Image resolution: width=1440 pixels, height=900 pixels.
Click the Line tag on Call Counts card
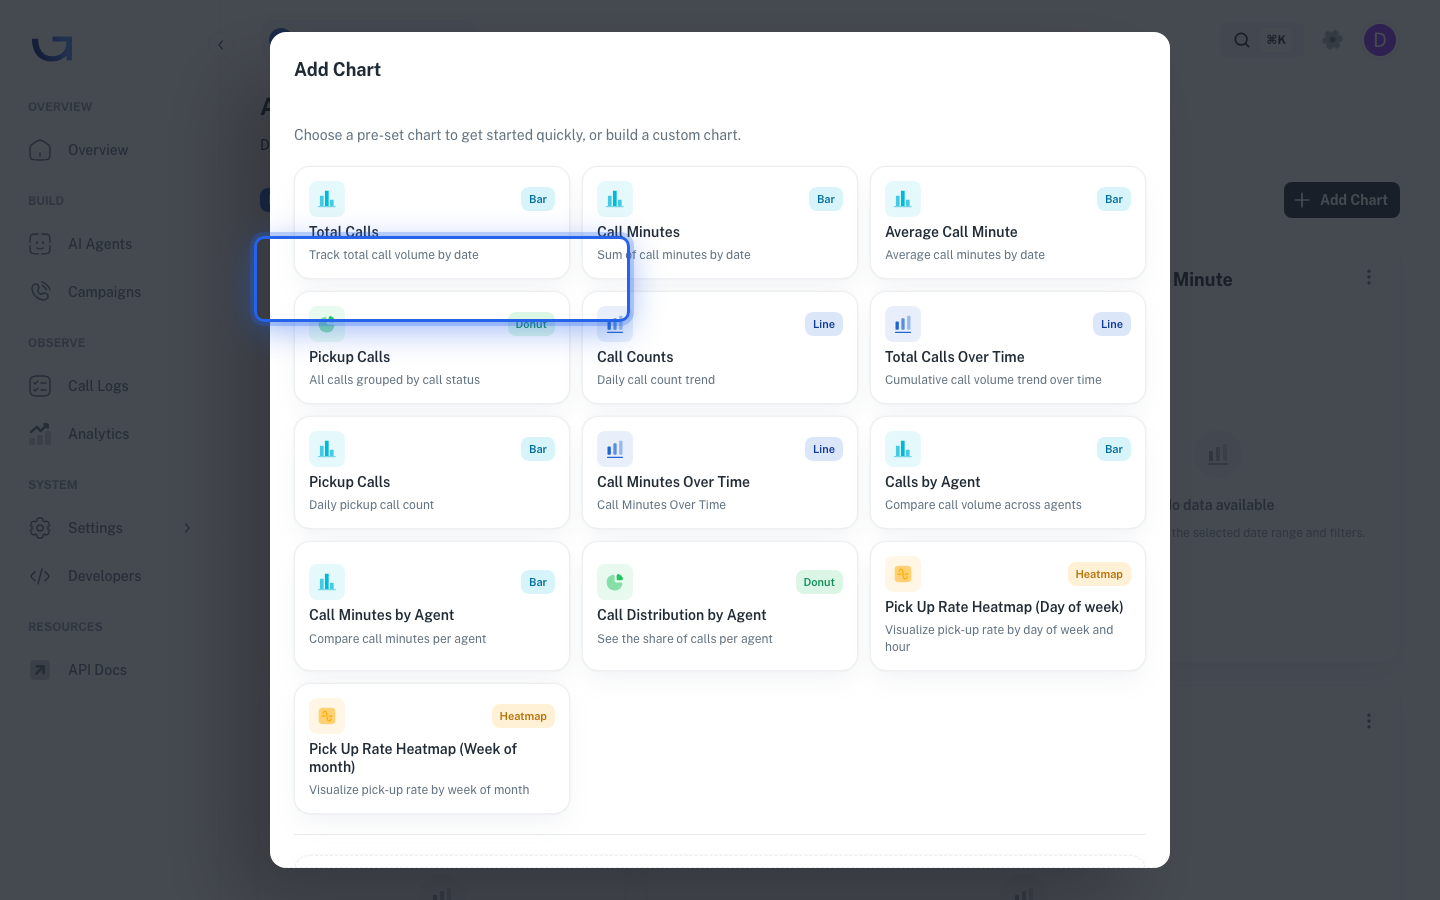(824, 324)
